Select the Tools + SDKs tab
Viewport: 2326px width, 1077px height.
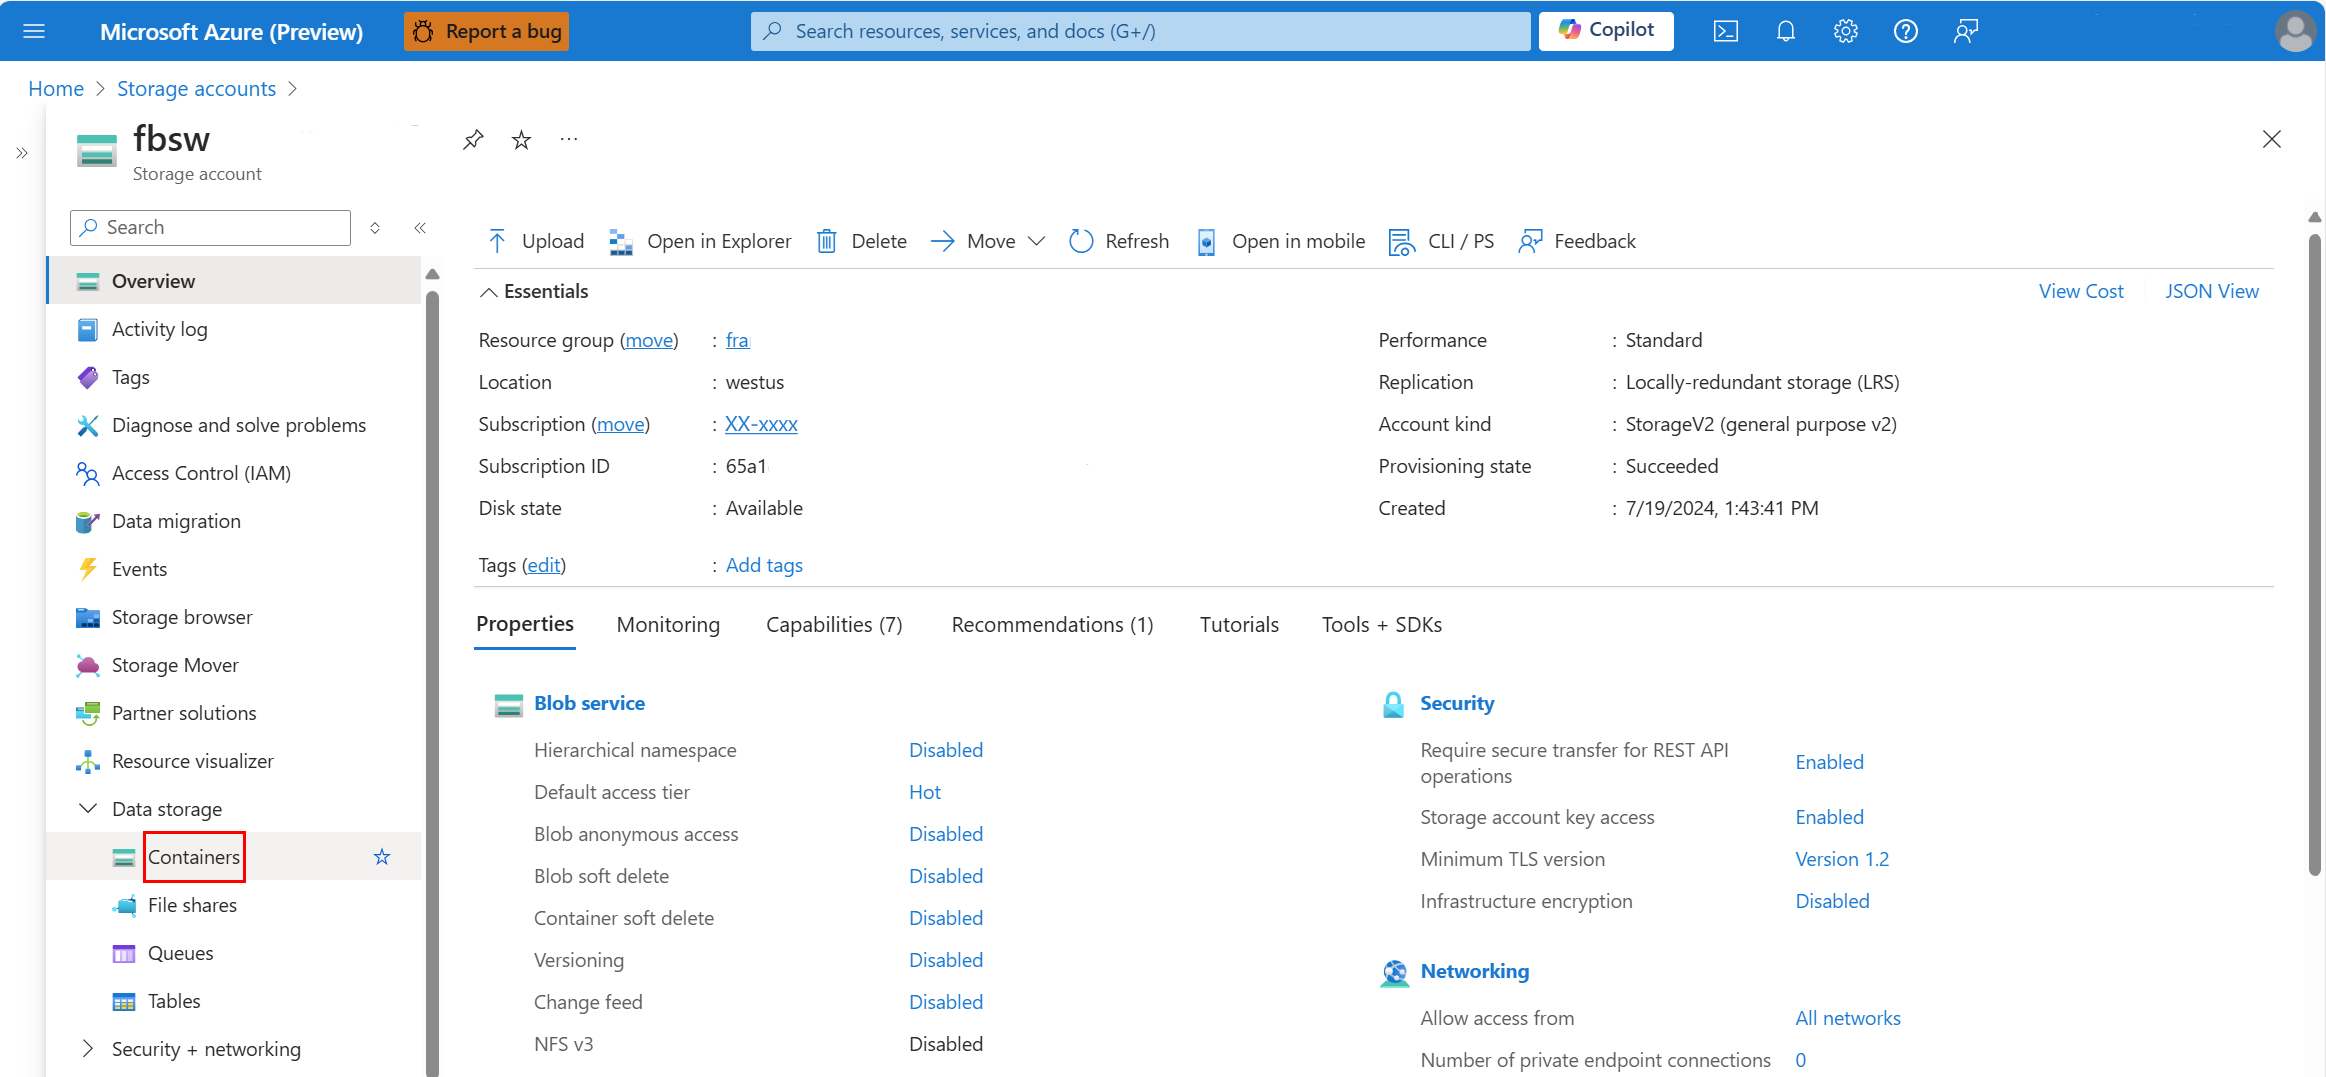tap(1382, 625)
